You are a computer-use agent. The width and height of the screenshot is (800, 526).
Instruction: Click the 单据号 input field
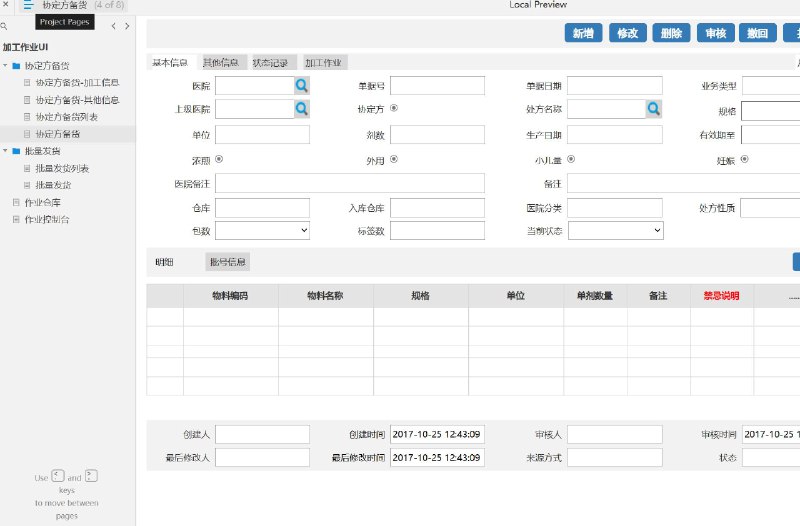[437, 85]
